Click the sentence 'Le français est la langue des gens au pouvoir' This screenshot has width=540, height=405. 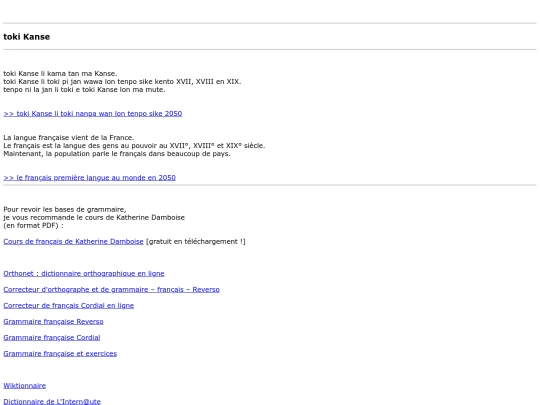[x=134, y=146]
